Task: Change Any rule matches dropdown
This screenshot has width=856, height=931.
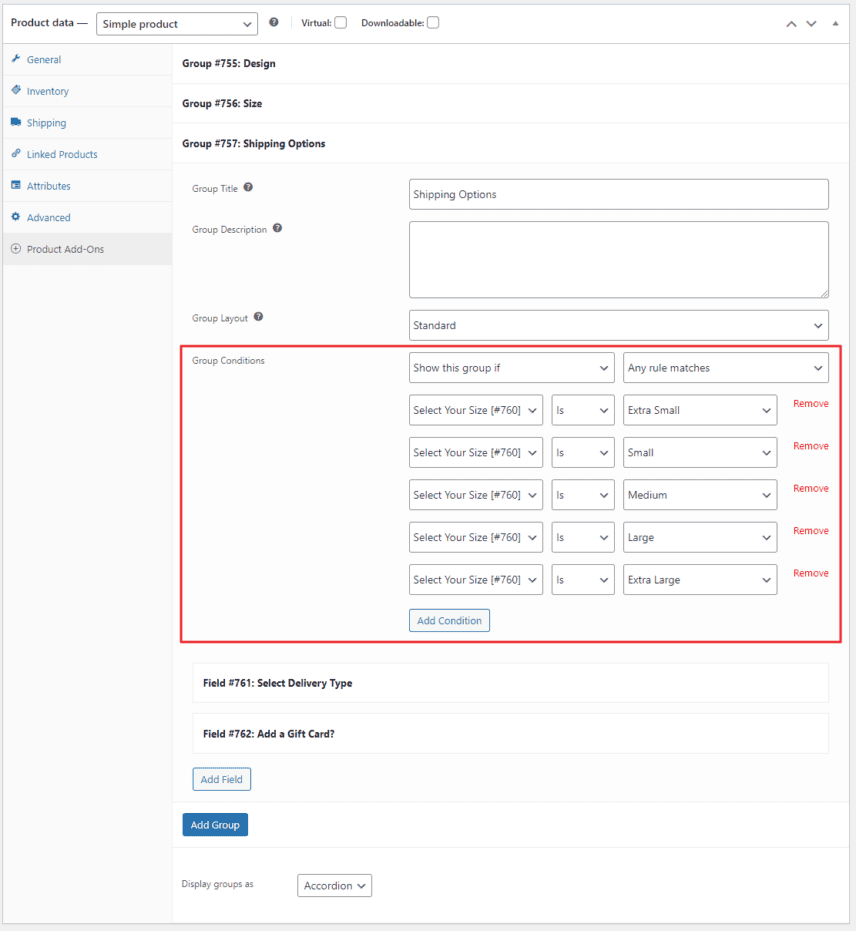Action: tap(725, 367)
